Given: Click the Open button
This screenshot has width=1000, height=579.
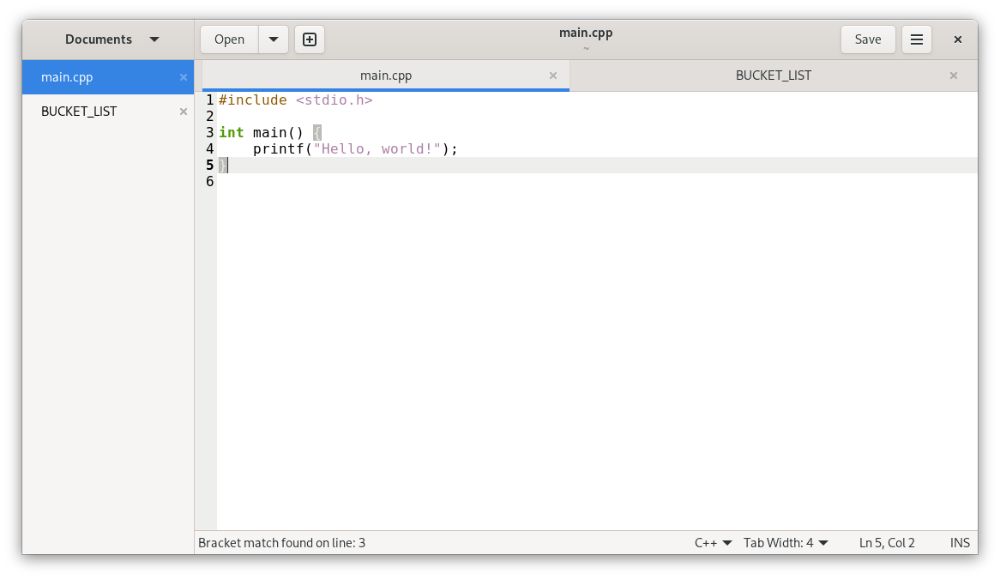Looking at the screenshot, I should (229, 40).
